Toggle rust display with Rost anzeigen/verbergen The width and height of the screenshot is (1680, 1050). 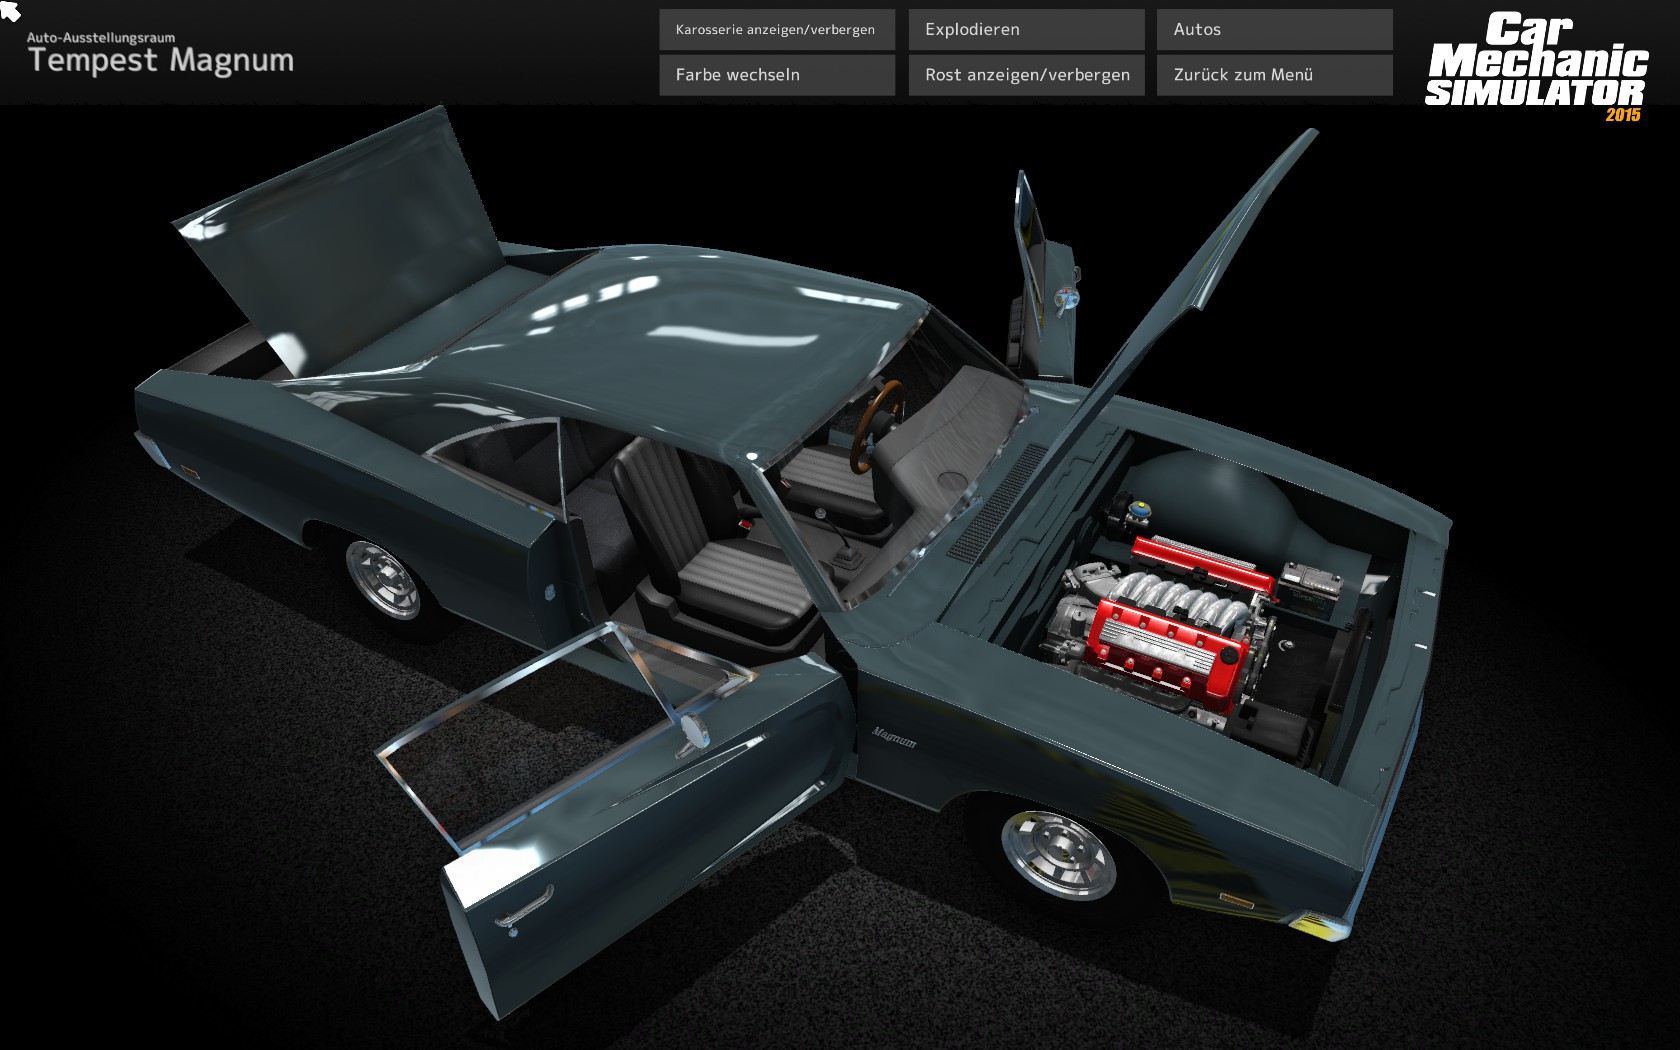tap(1026, 75)
